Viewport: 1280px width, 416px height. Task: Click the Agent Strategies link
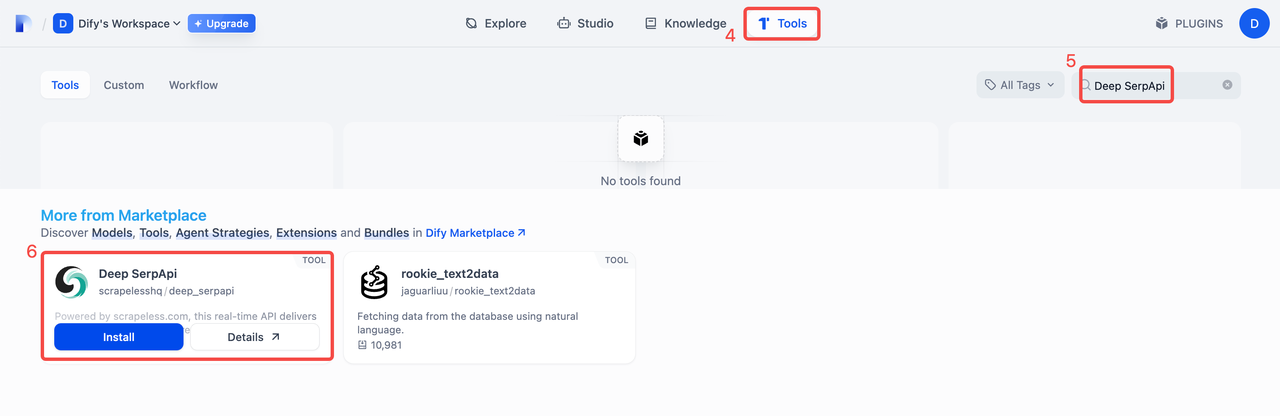222,233
